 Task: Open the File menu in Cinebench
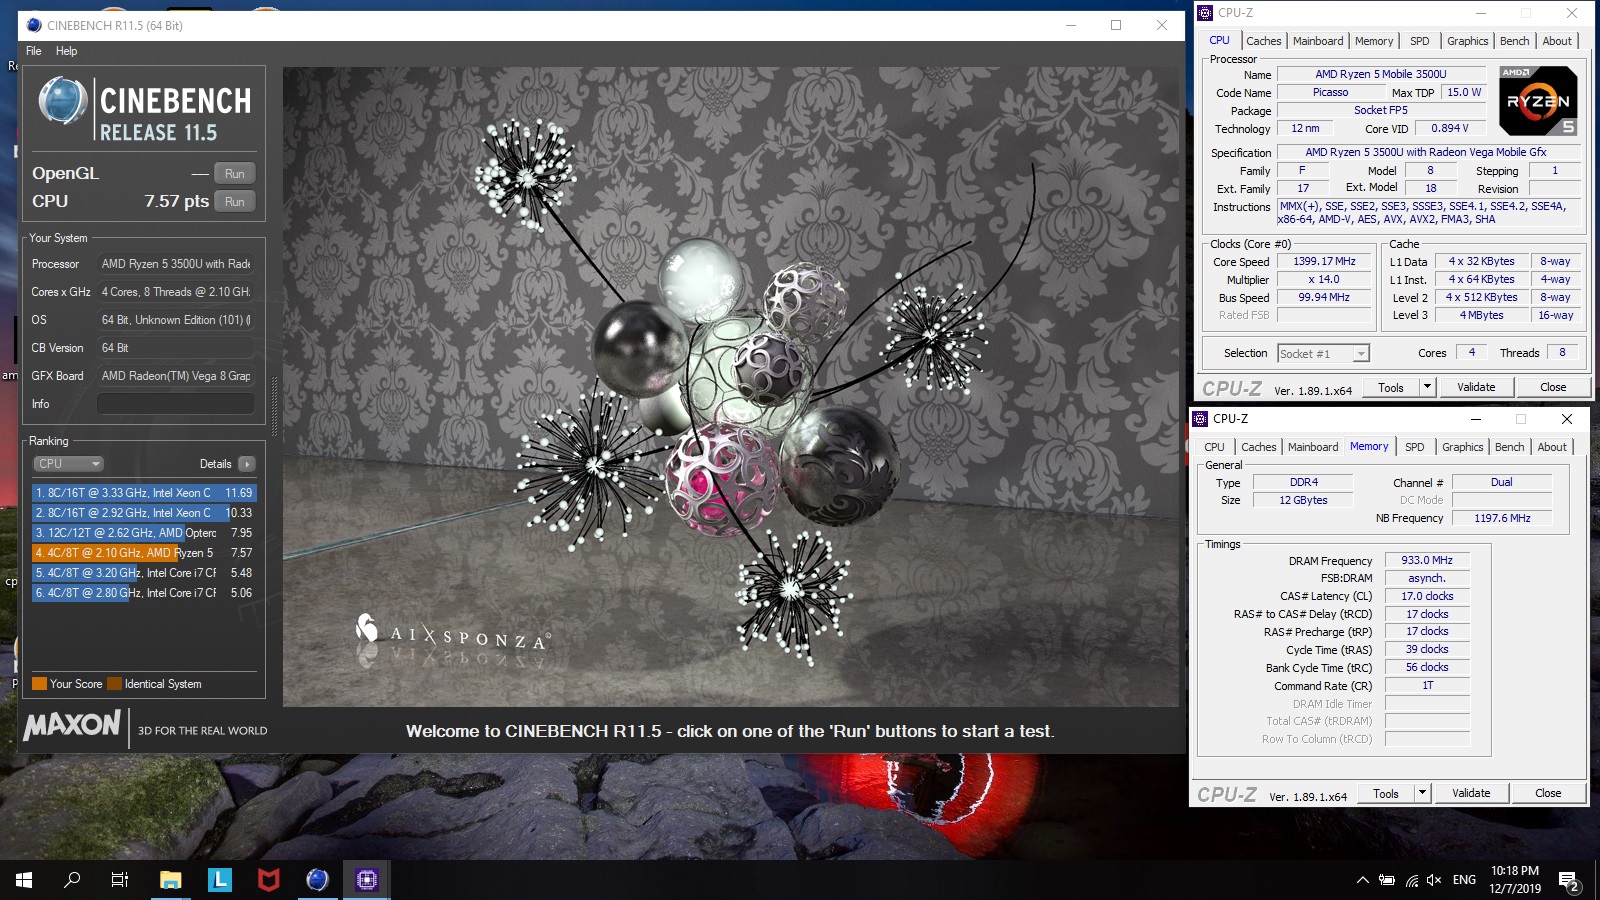[x=34, y=51]
